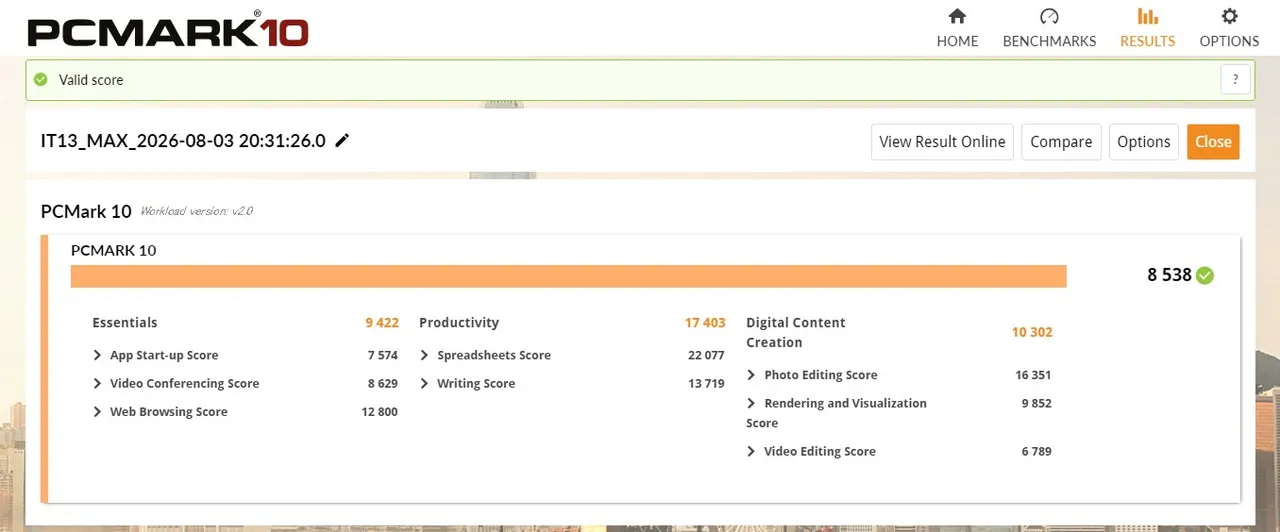Click the Digital Content Creation heading
Image resolution: width=1280 pixels, height=532 pixels.
(796, 332)
